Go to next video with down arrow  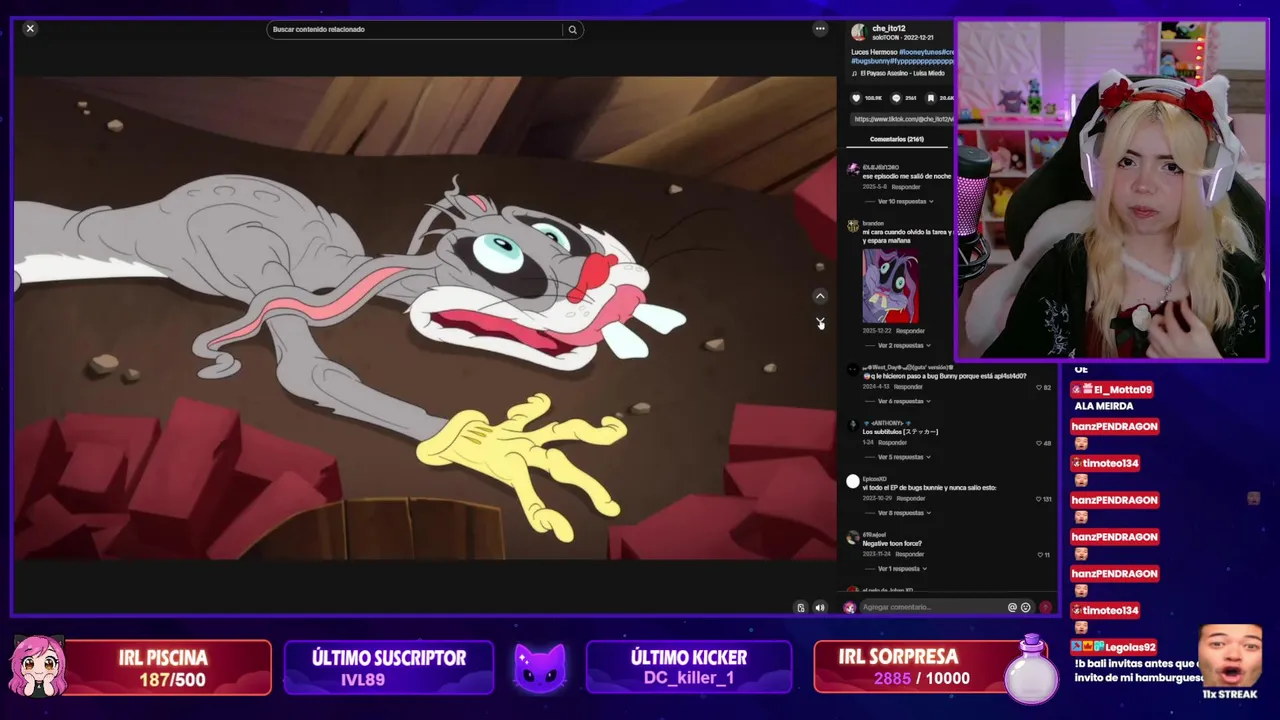[x=820, y=322]
